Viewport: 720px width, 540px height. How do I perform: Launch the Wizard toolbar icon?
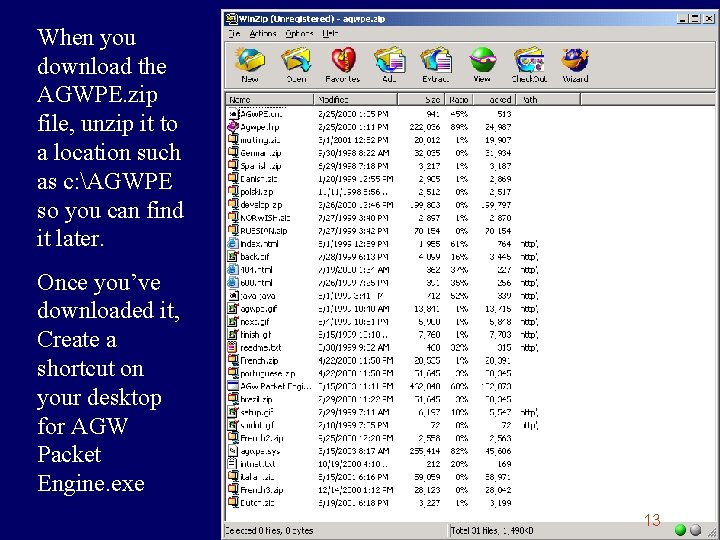[x=575, y=60]
